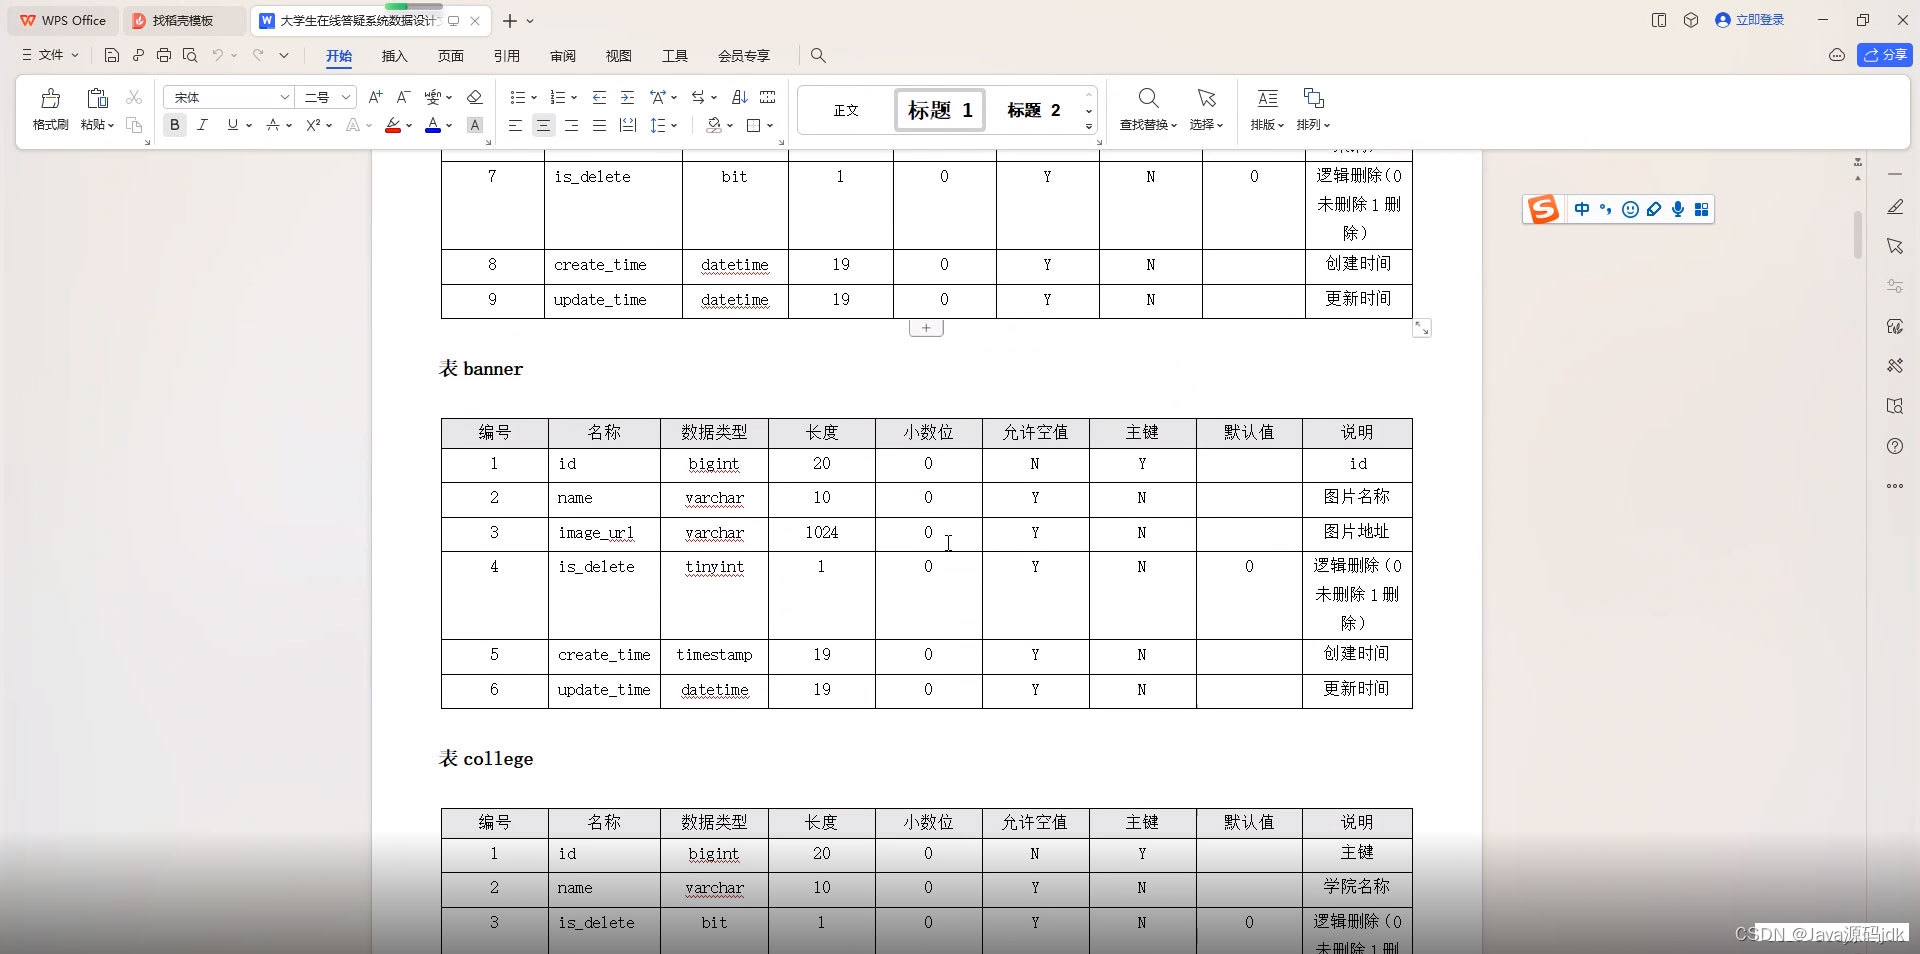
Task: Toggle Underline formatting
Action: tap(233, 125)
